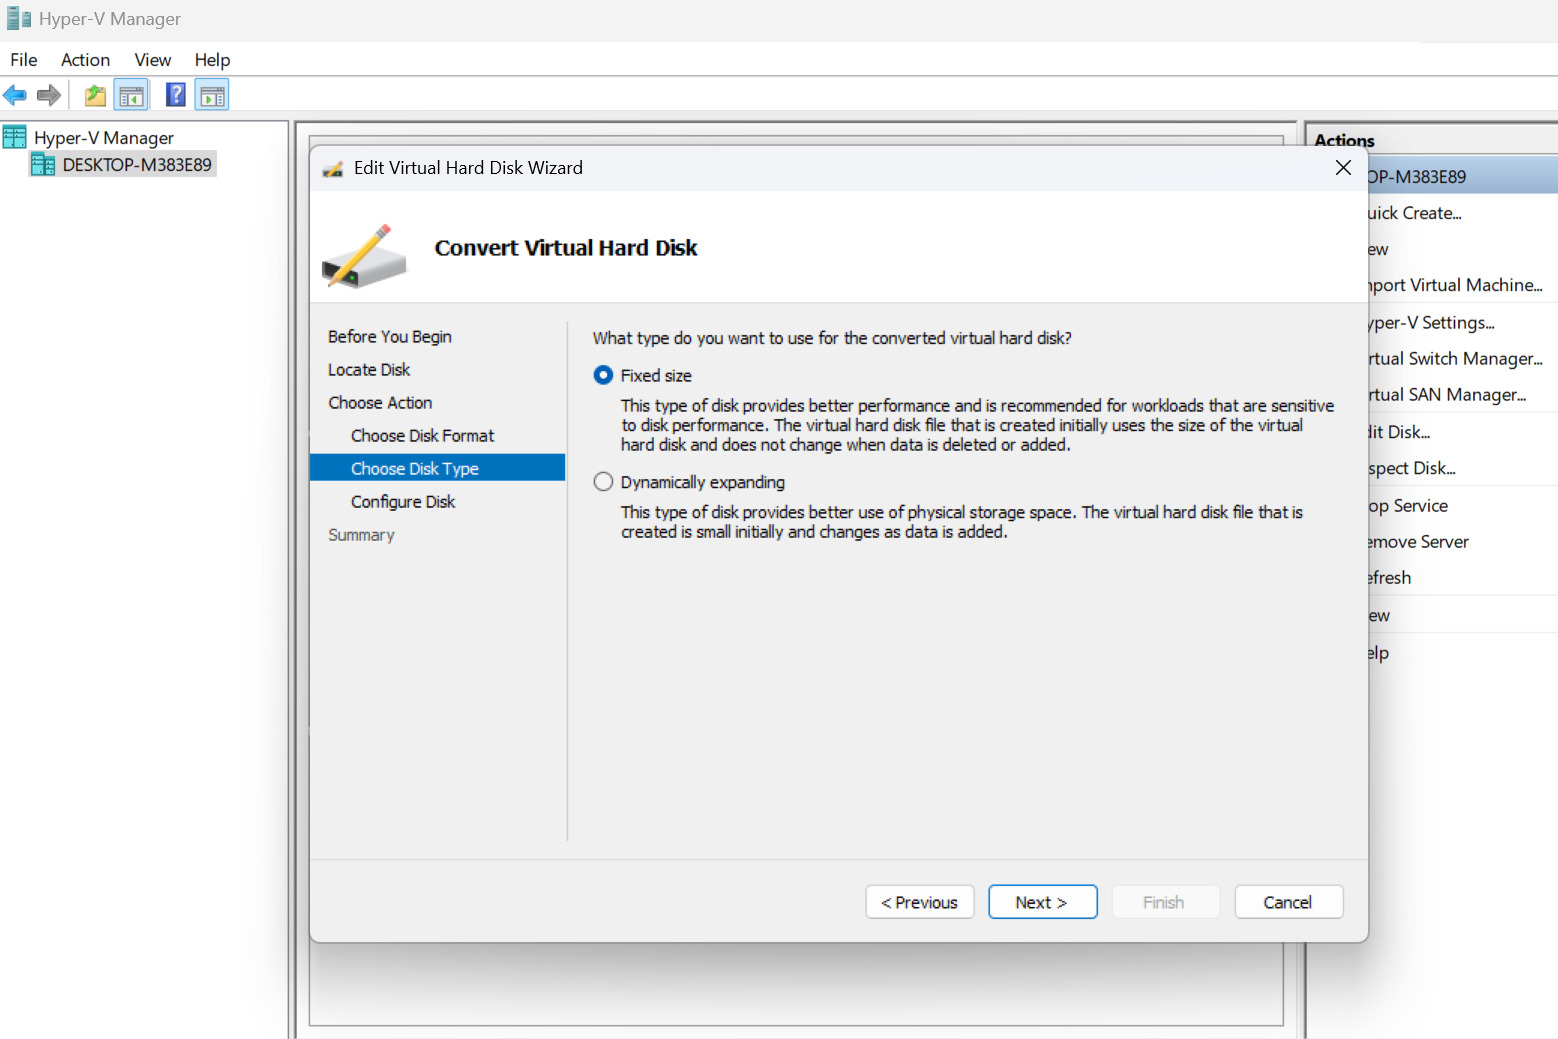This screenshot has height=1039, width=1558.
Task: Click the Actions pane header
Action: (x=1344, y=141)
